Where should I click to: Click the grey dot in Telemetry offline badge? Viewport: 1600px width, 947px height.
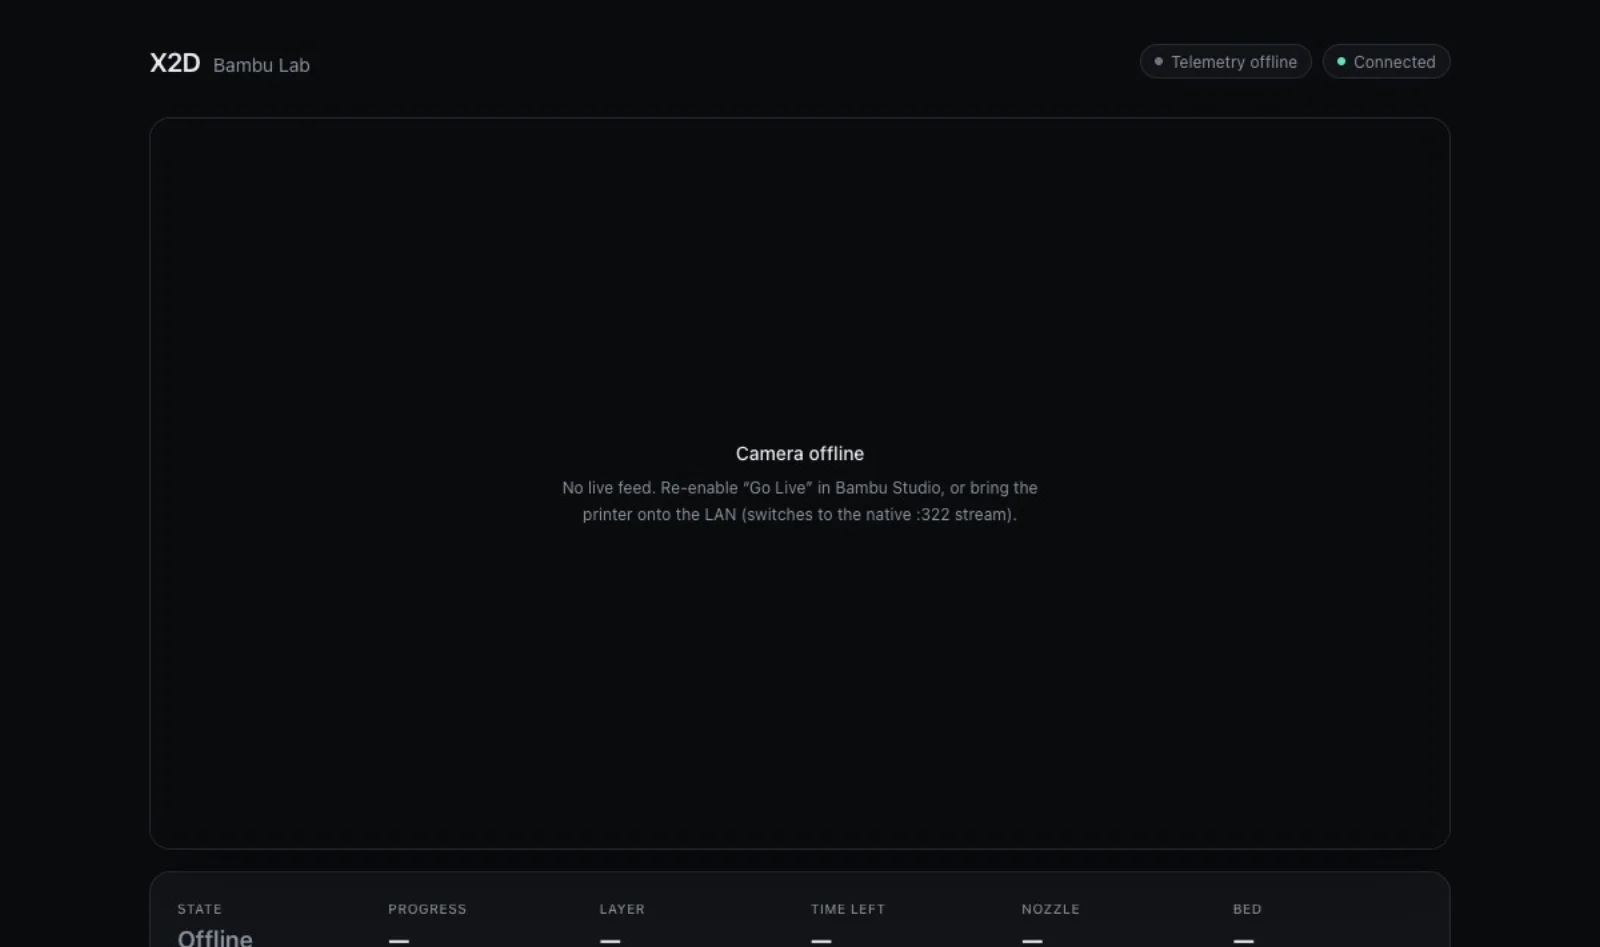[1158, 61]
